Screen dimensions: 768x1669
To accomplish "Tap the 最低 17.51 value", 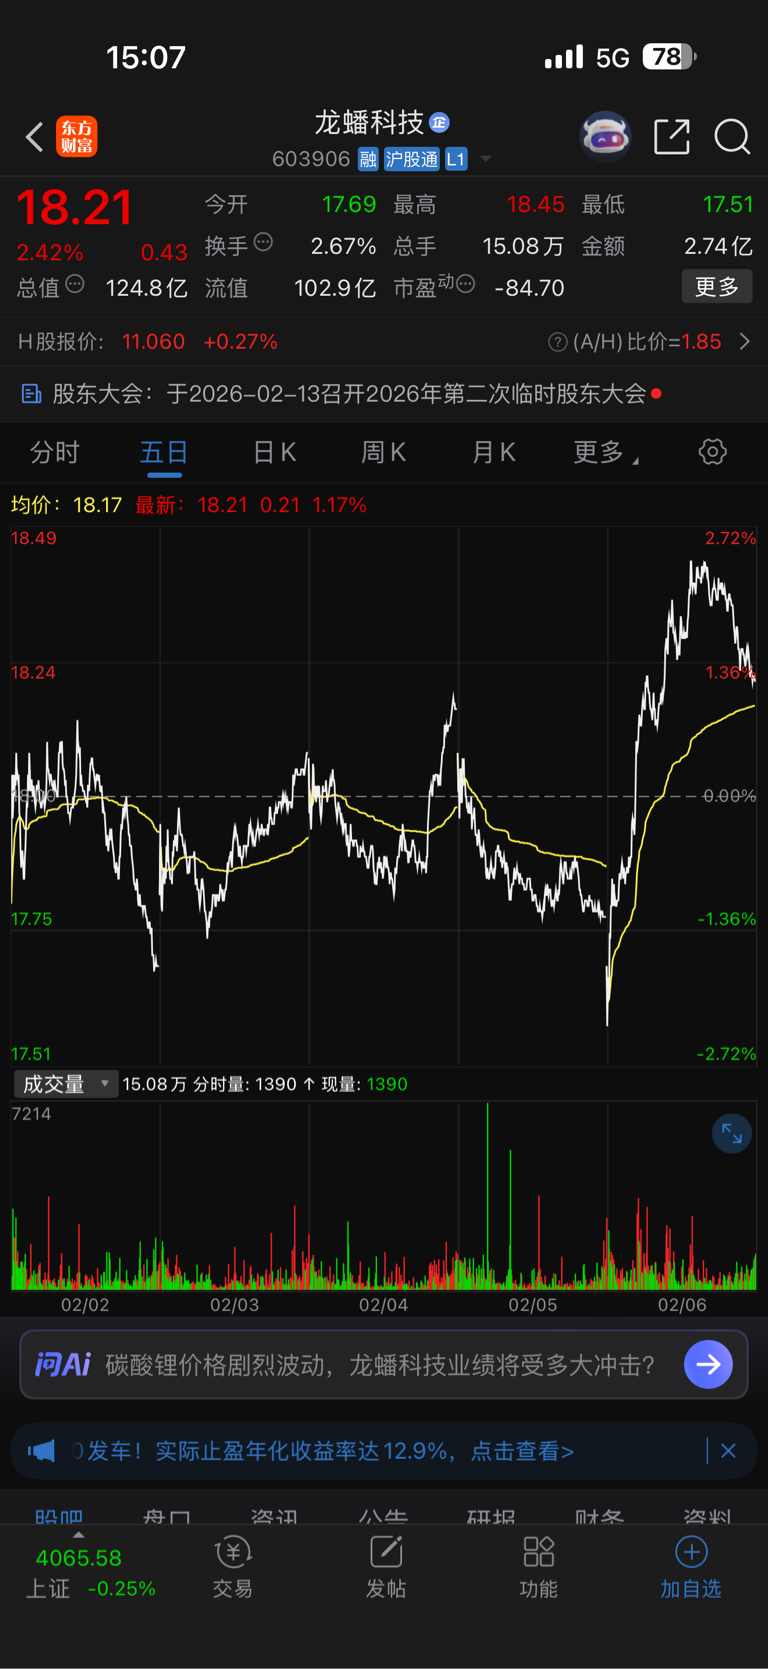I will click(x=727, y=205).
